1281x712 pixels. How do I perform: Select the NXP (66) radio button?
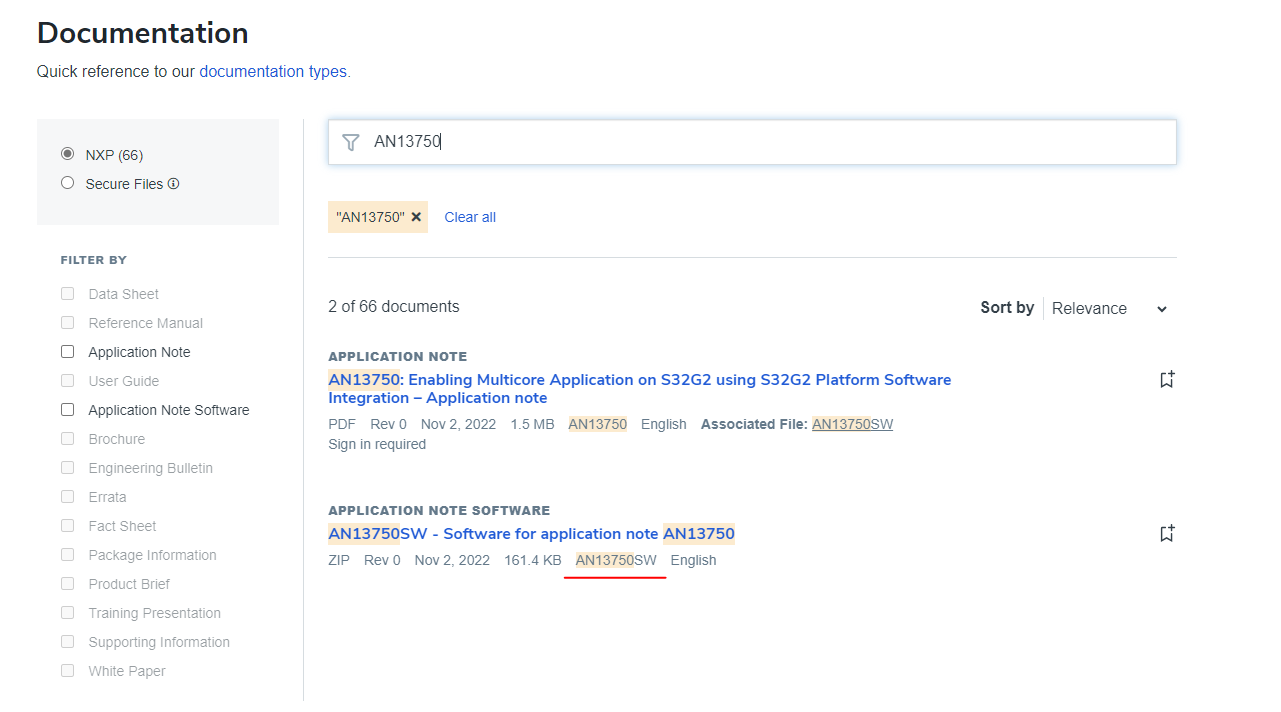point(68,154)
